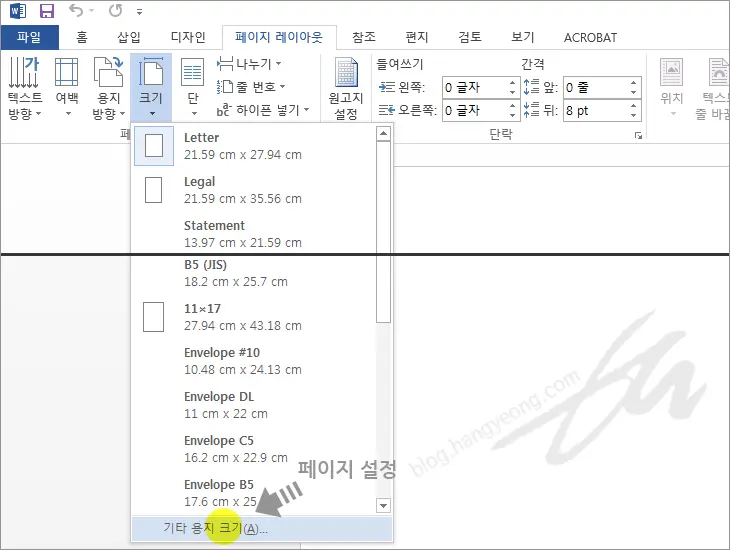
Task: Choose Envelope #10 size
Action: coord(254,361)
